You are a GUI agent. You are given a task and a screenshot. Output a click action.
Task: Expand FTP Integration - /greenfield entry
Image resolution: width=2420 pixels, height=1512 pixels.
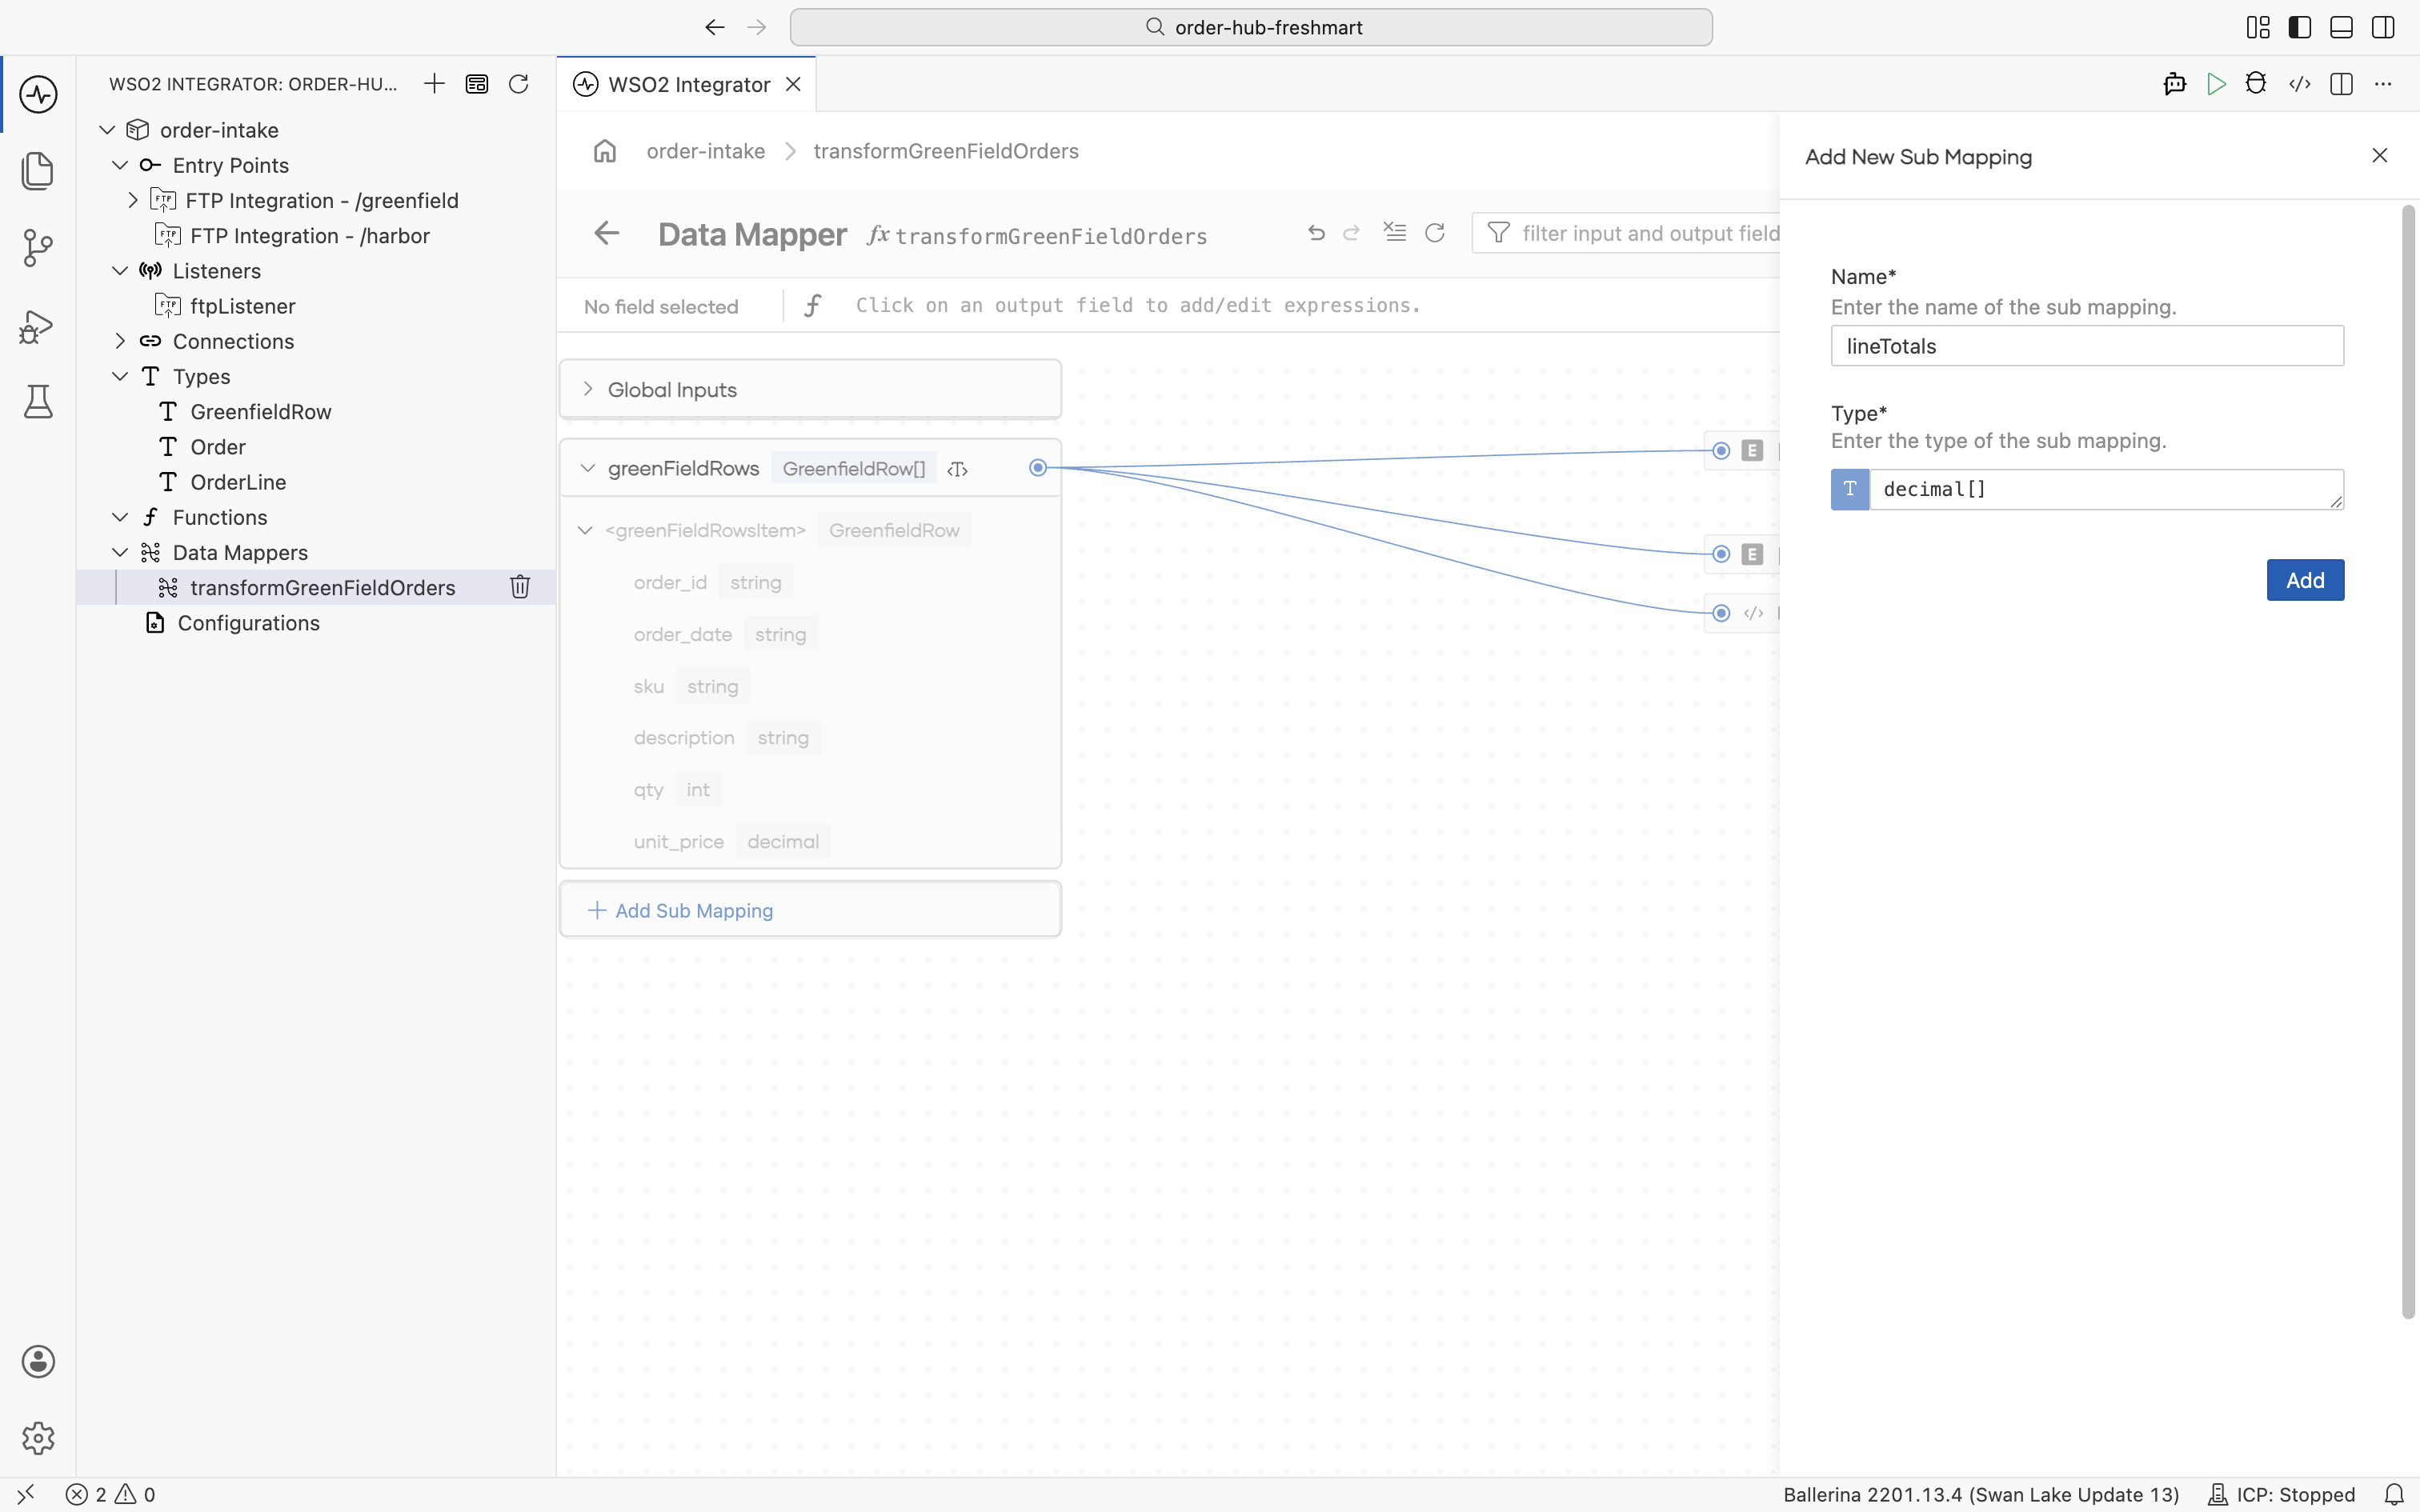point(133,200)
